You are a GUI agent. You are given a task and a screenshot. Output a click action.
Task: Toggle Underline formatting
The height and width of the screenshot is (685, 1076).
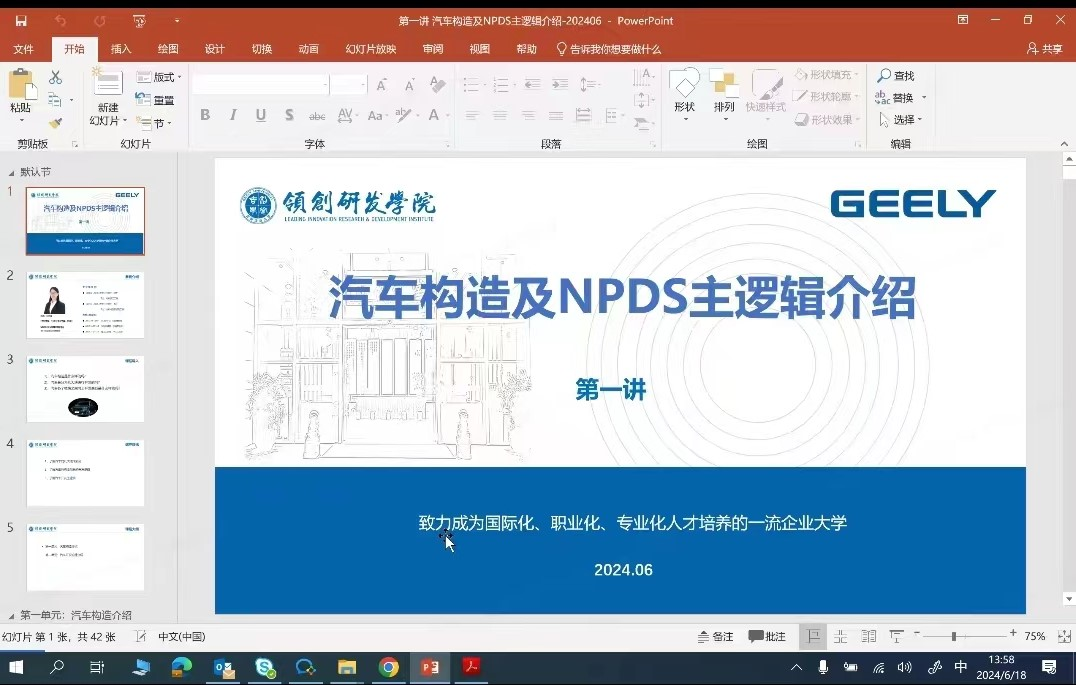point(261,115)
